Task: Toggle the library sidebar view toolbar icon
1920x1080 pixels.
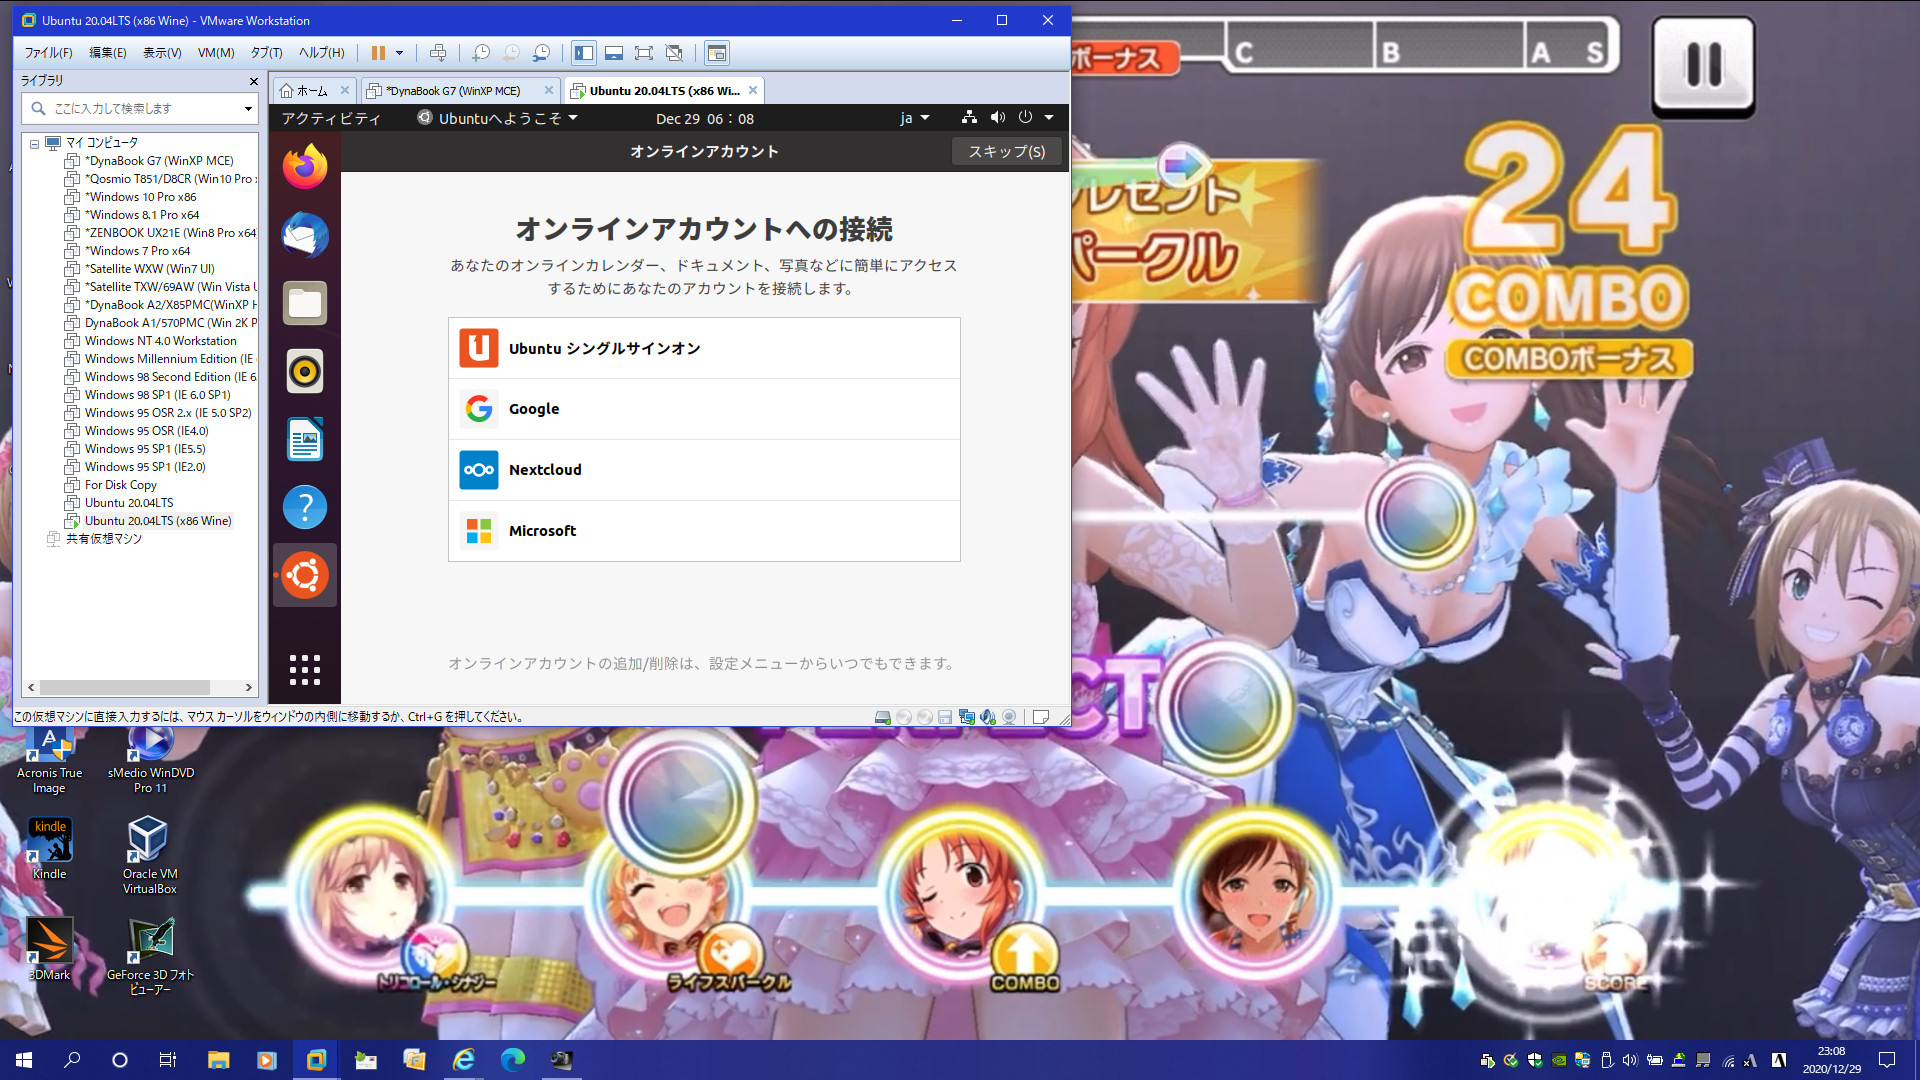Action: [584, 53]
